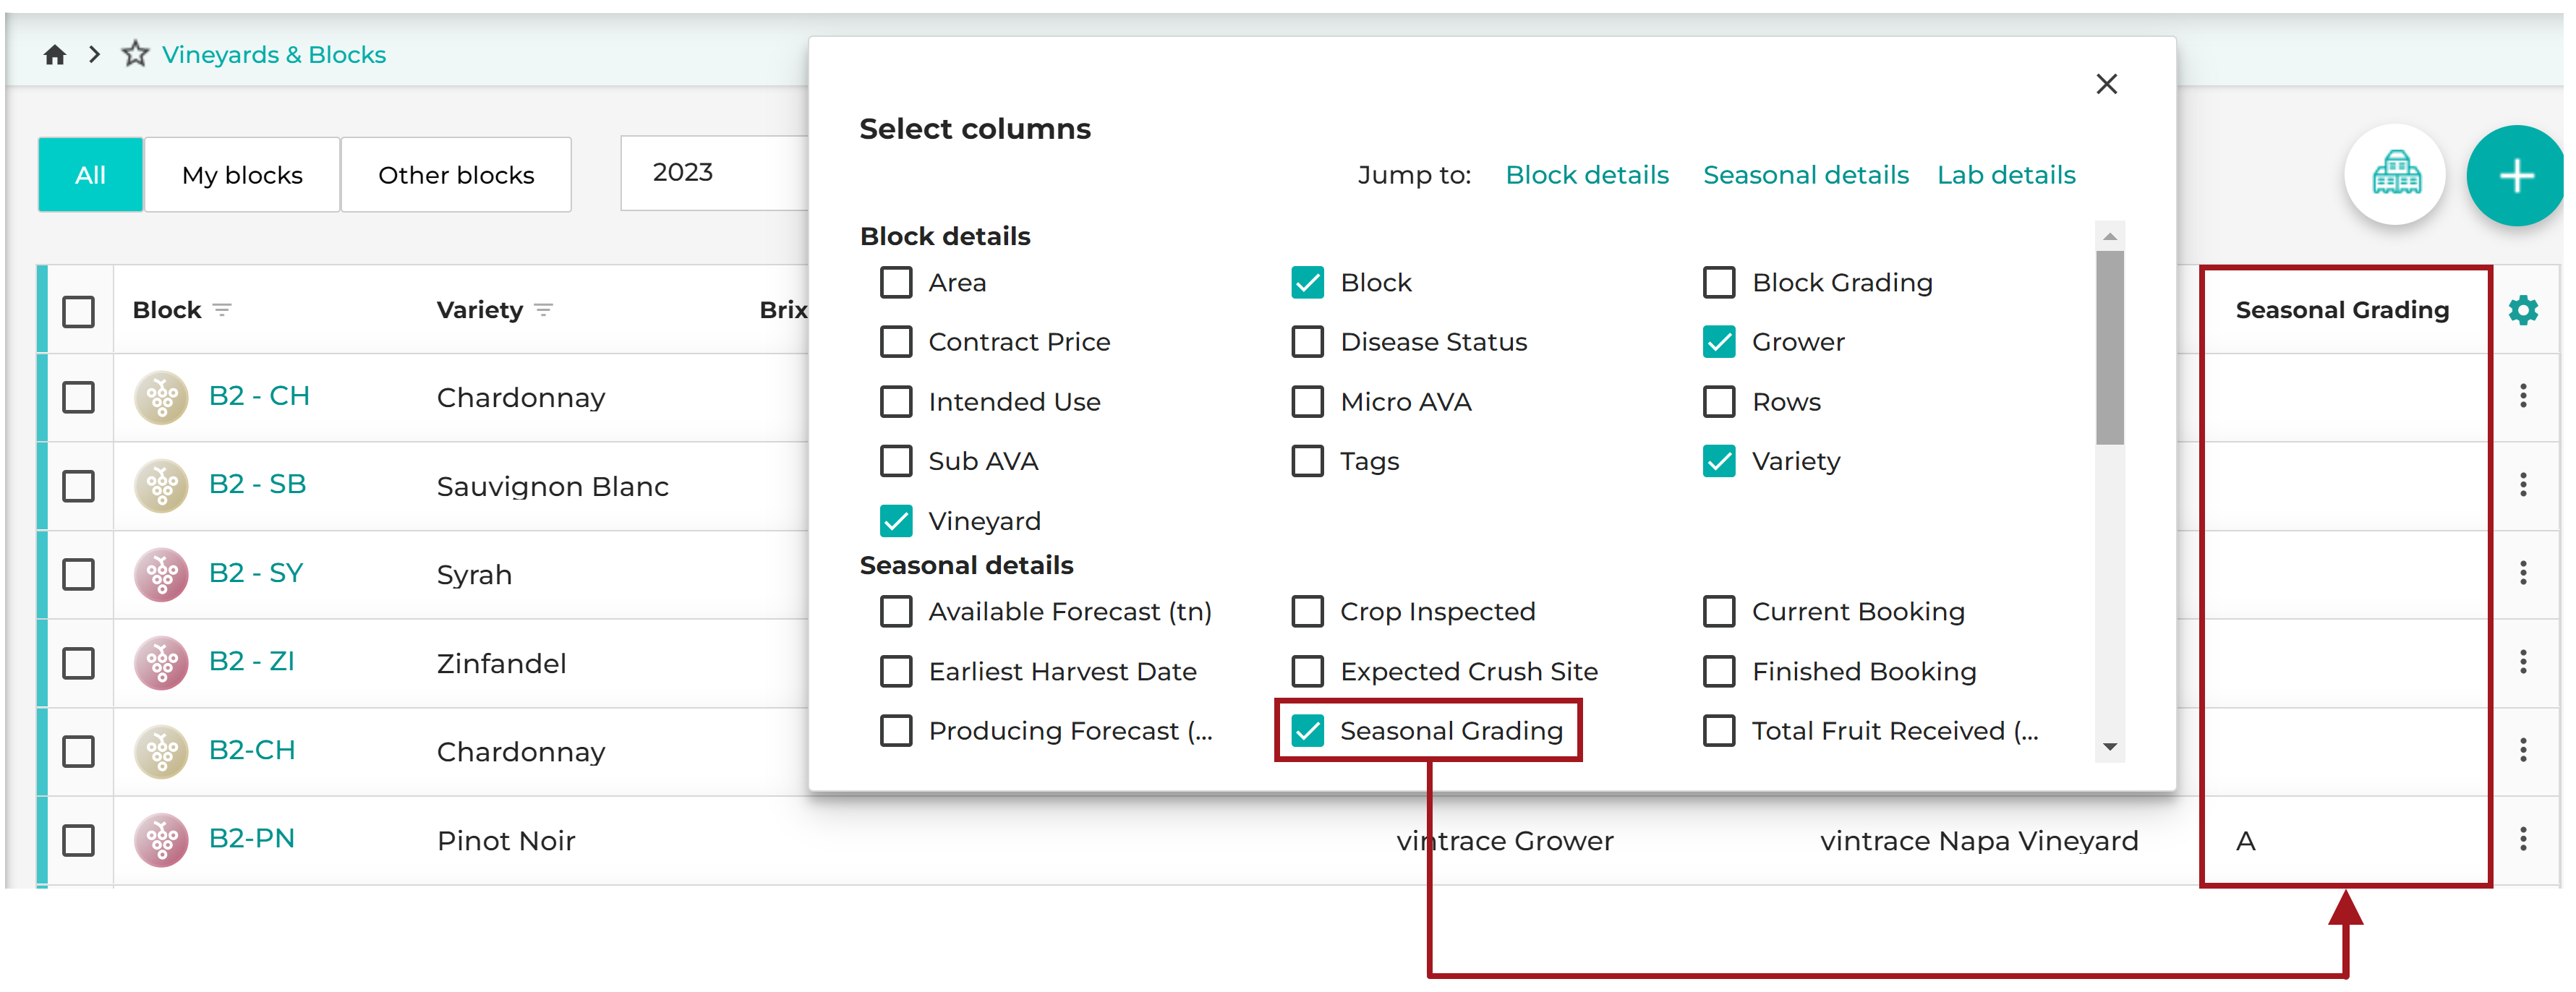Open the Block column filter icon
2576x992 pixels.
click(x=222, y=310)
